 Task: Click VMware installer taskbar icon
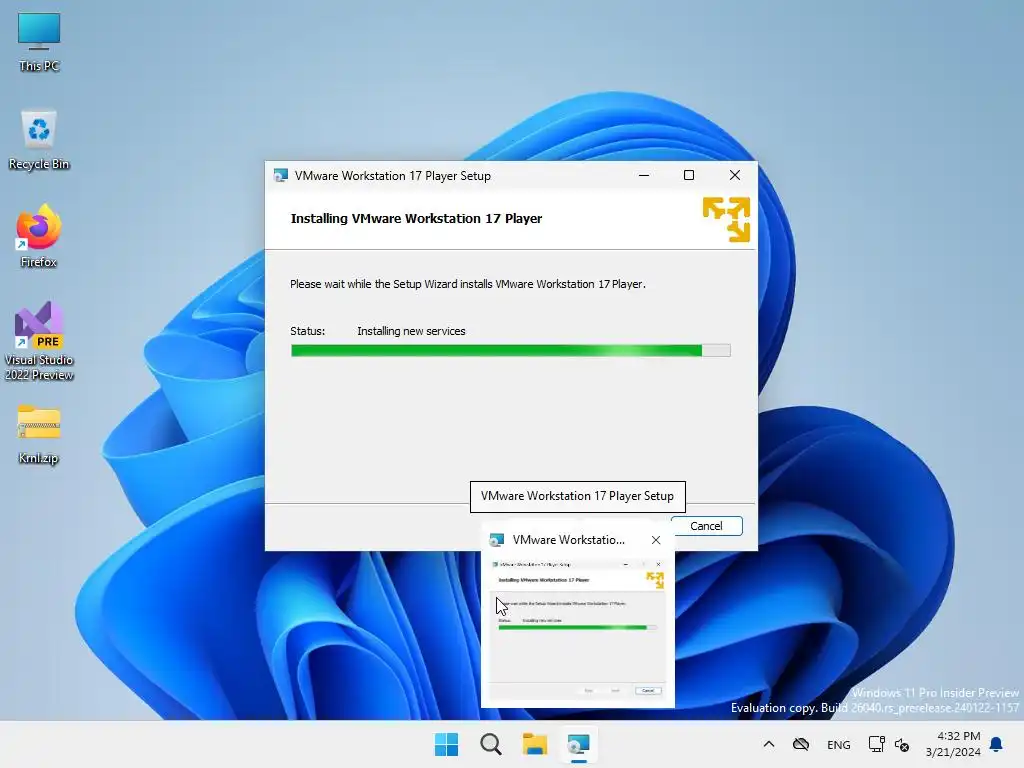point(579,744)
